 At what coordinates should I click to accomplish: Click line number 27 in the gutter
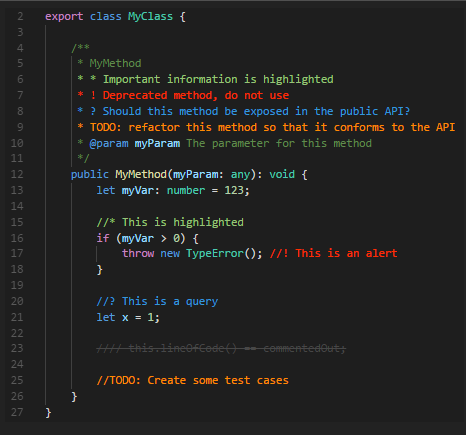[17, 412]
